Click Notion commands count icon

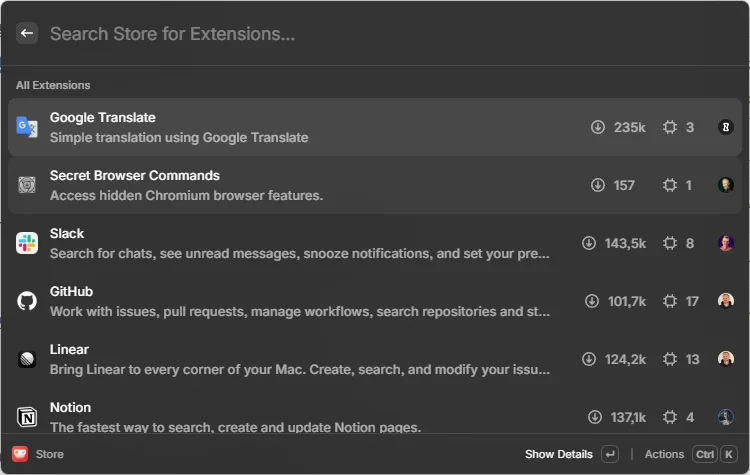(x=670, y=417)
